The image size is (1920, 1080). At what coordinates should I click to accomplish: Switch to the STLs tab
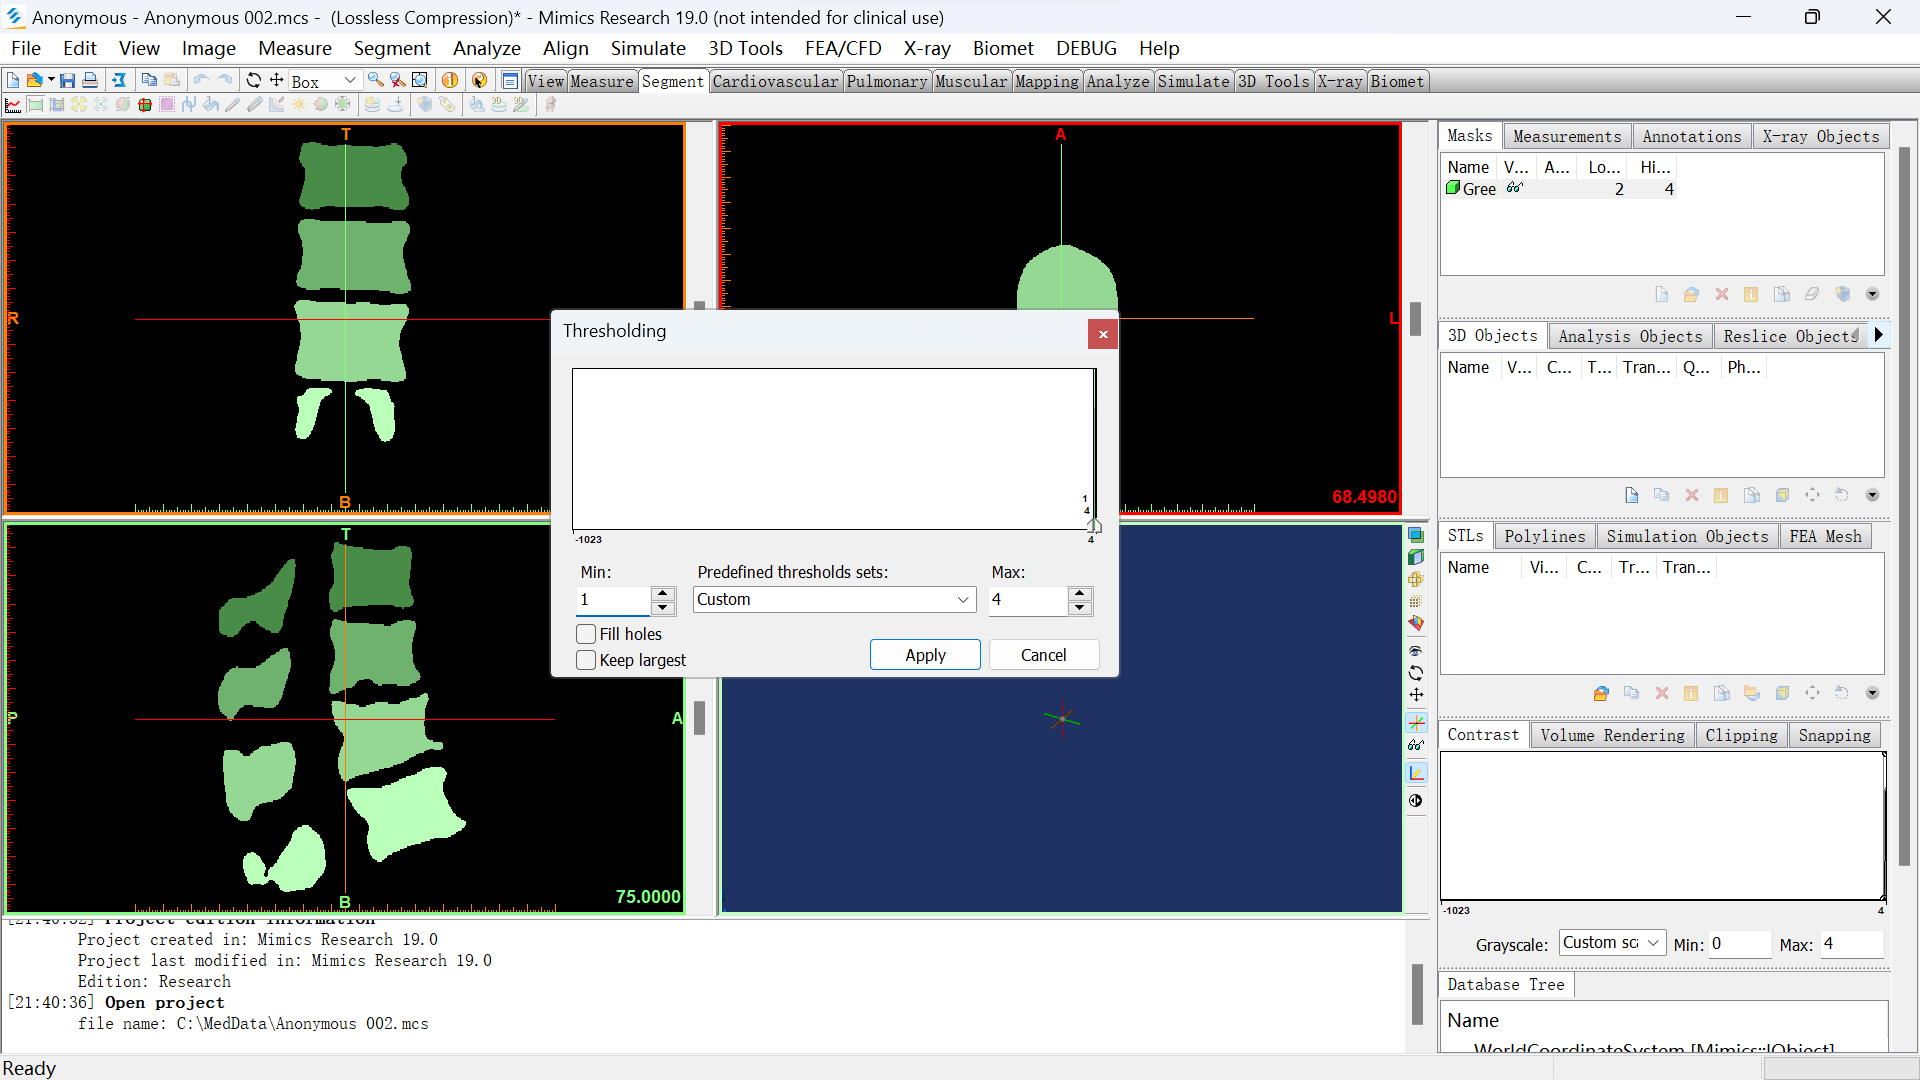pyautogui.click(x=1468, y=535)
